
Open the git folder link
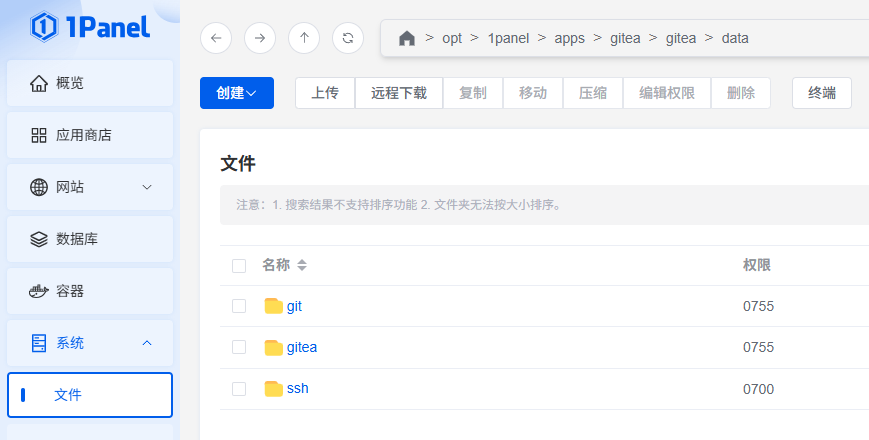294,306
